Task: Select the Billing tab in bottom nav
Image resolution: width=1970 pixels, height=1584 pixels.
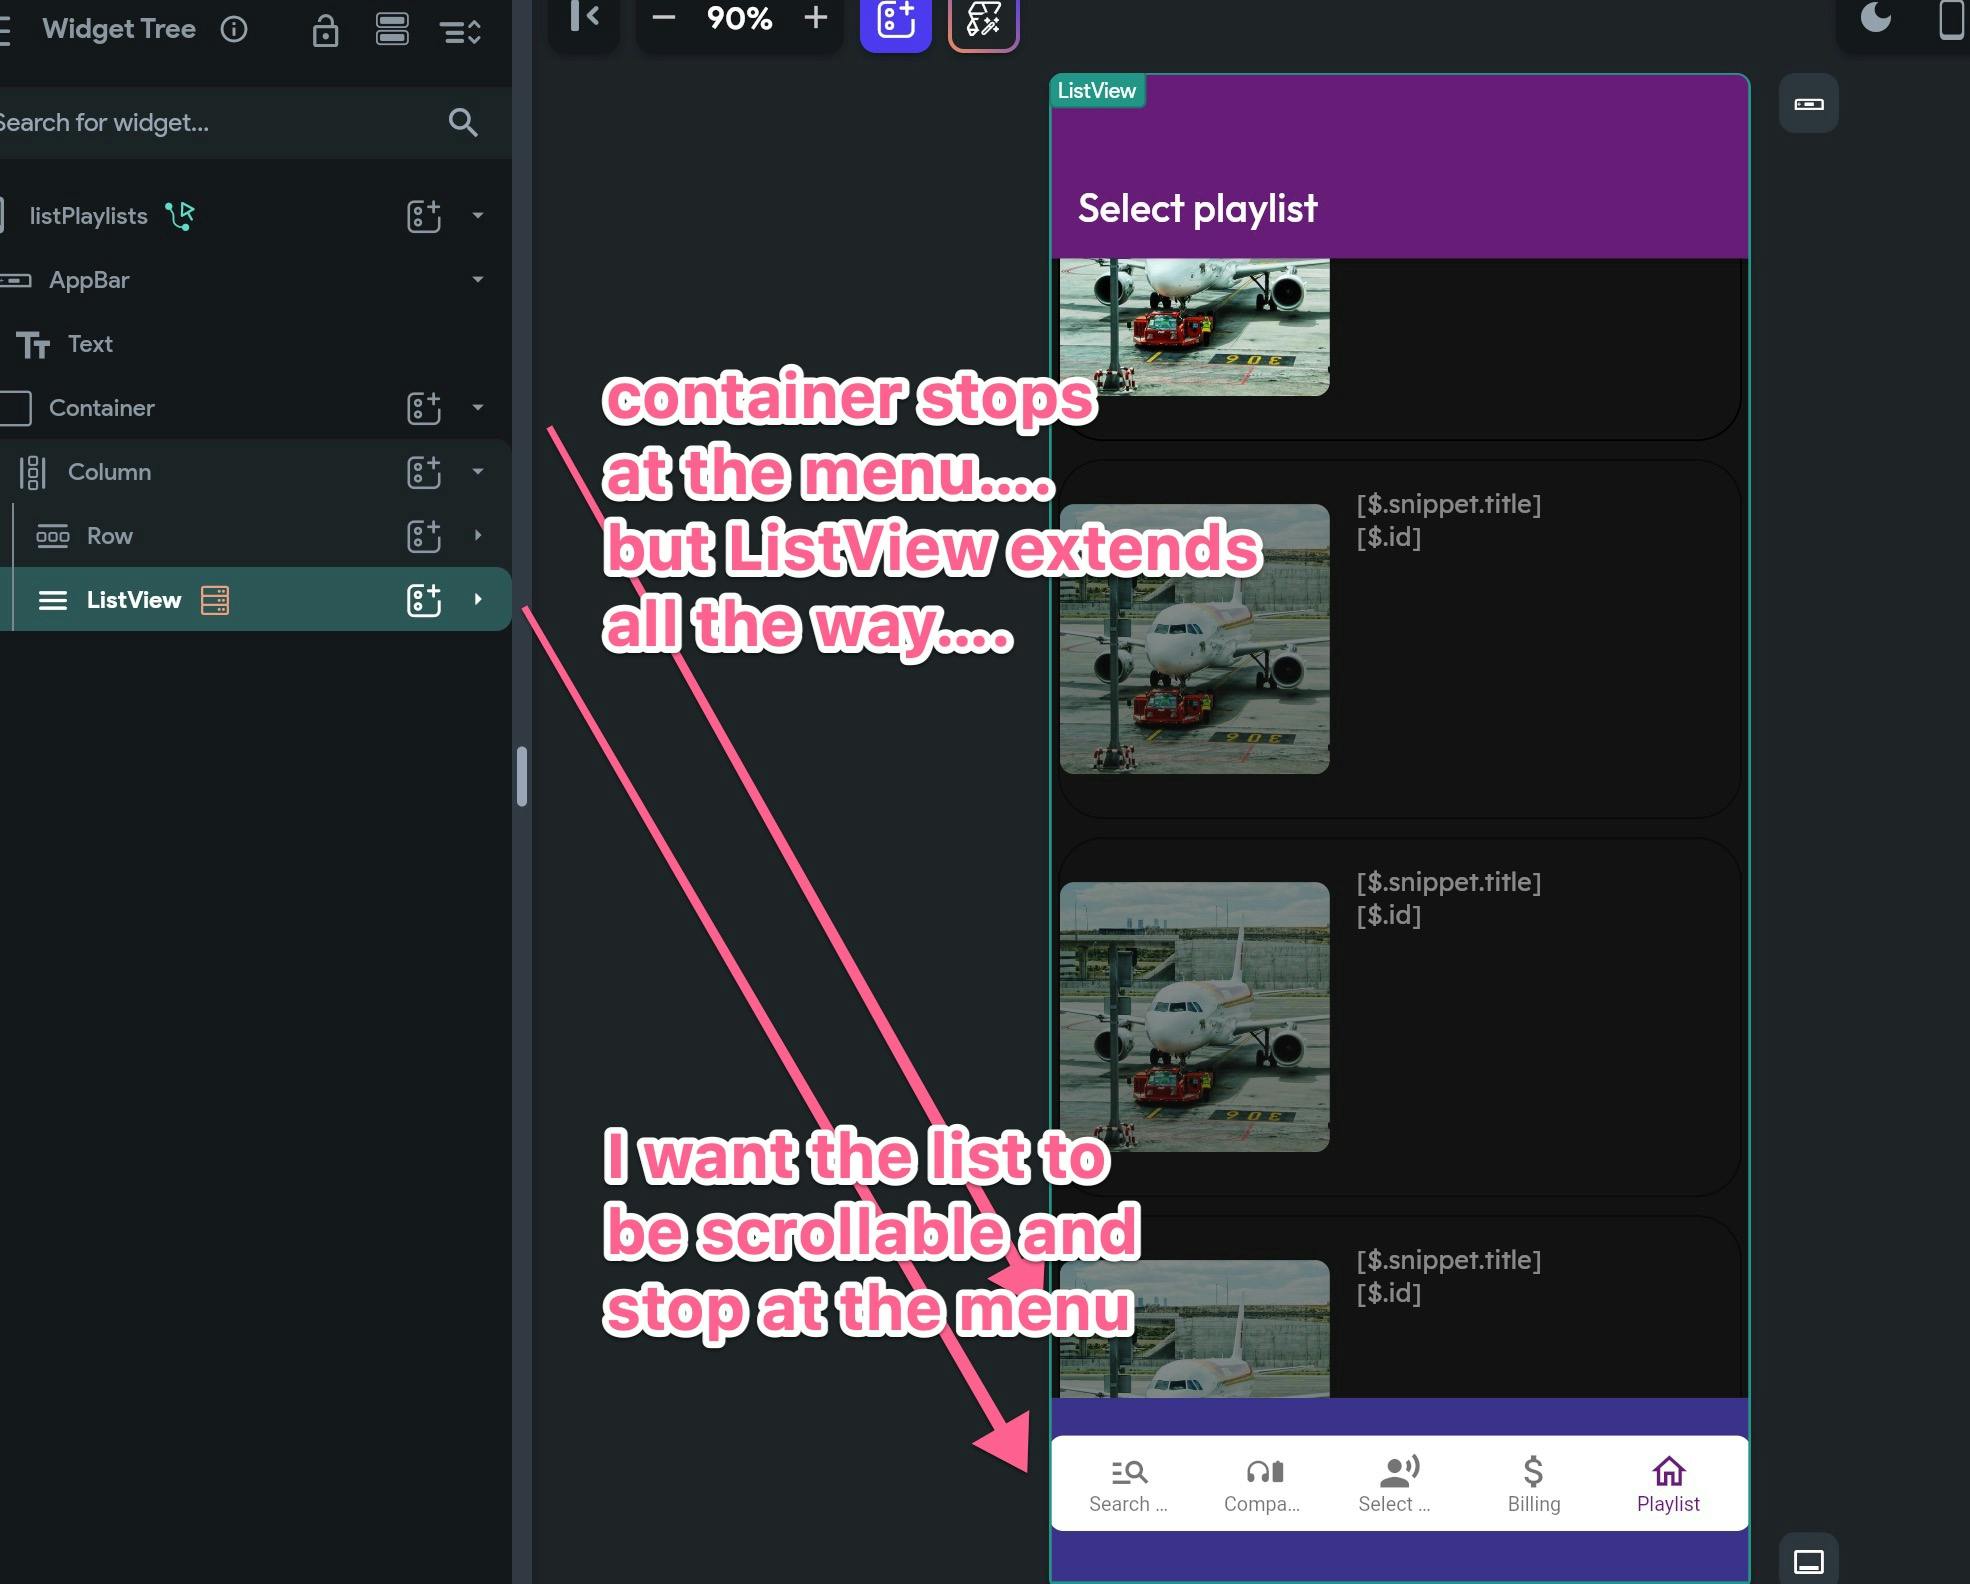Action: [1533, 1484]
